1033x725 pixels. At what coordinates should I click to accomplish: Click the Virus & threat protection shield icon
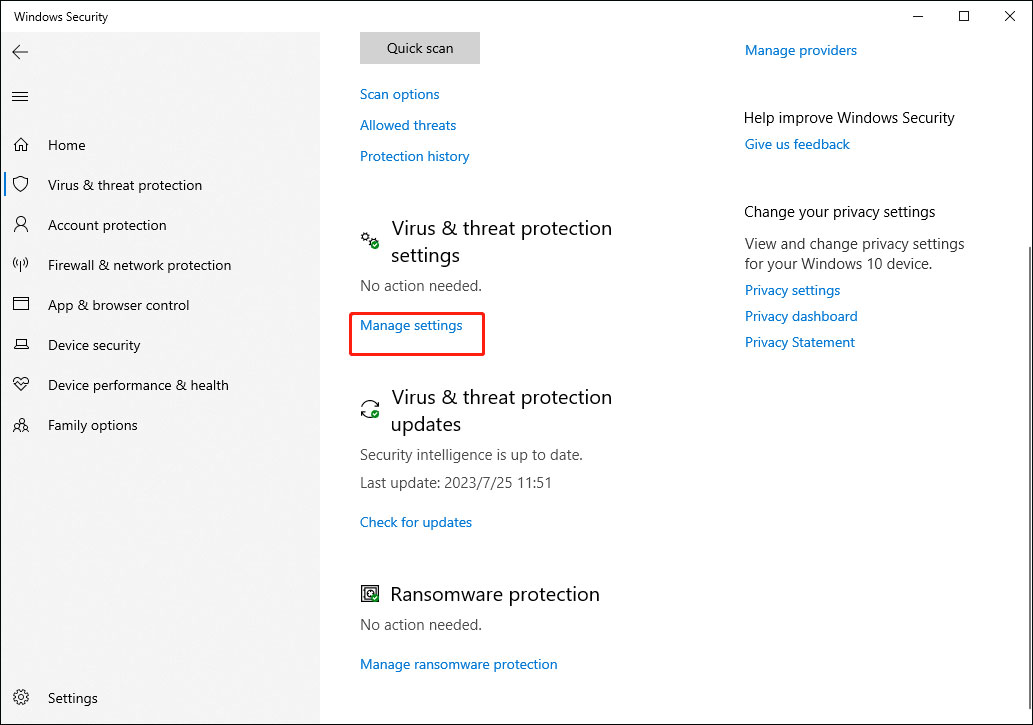pyautogui.click(x=21, y=185)
